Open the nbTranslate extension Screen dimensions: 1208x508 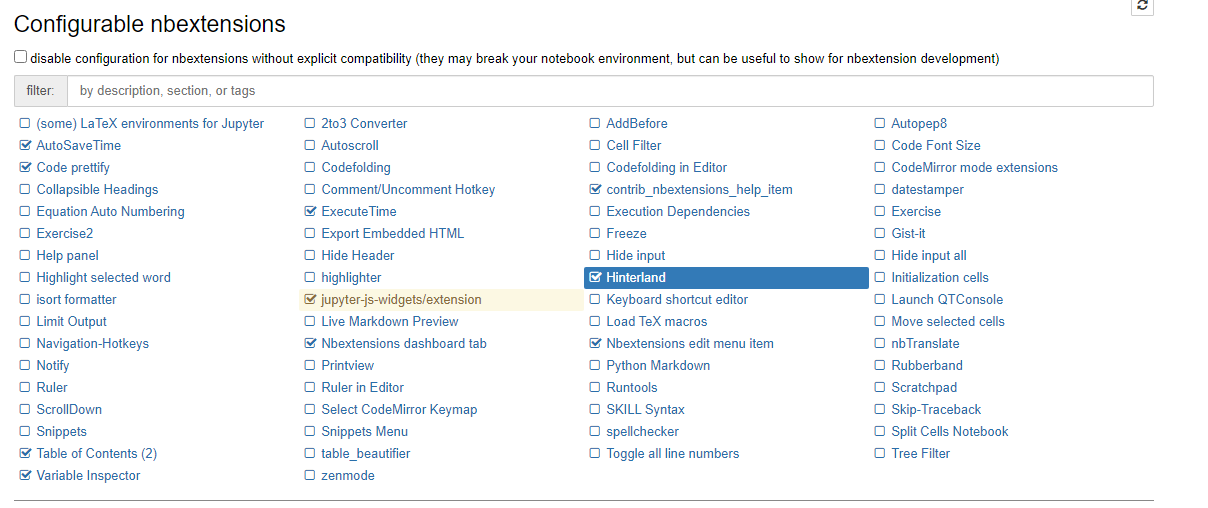pyautogui.click(x=925, y=343)
